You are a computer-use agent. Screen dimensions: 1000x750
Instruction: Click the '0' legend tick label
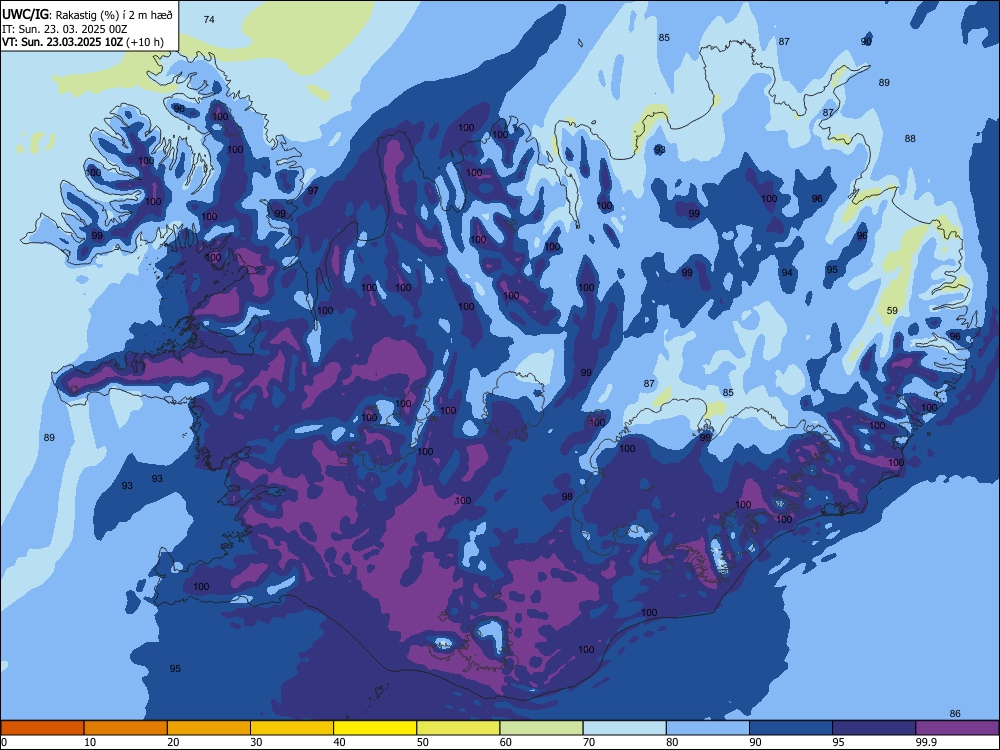coord(4,742)
